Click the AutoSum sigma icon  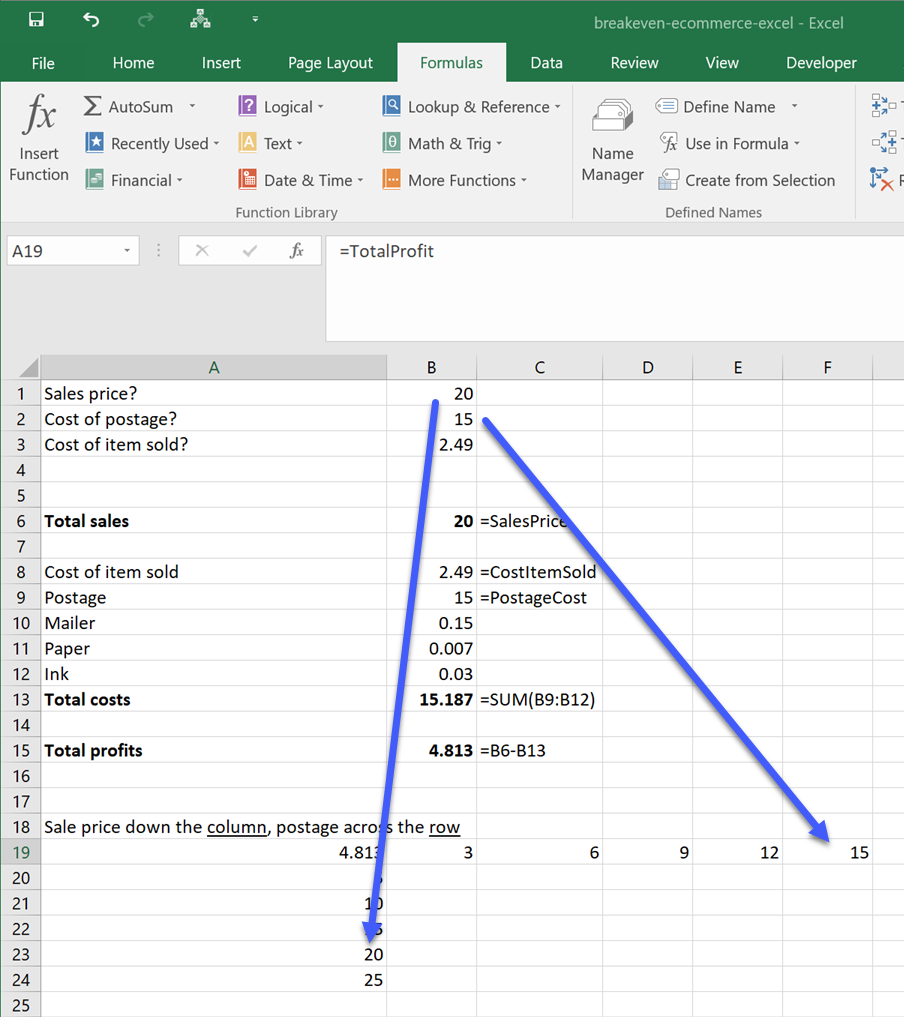point(93,107)
